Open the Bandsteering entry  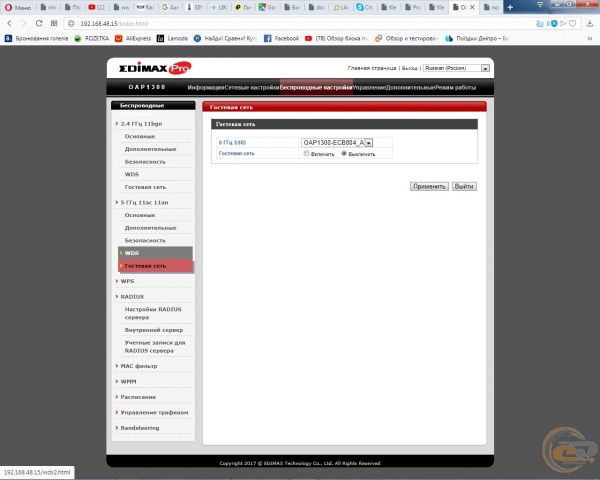(x=140, y=428)
